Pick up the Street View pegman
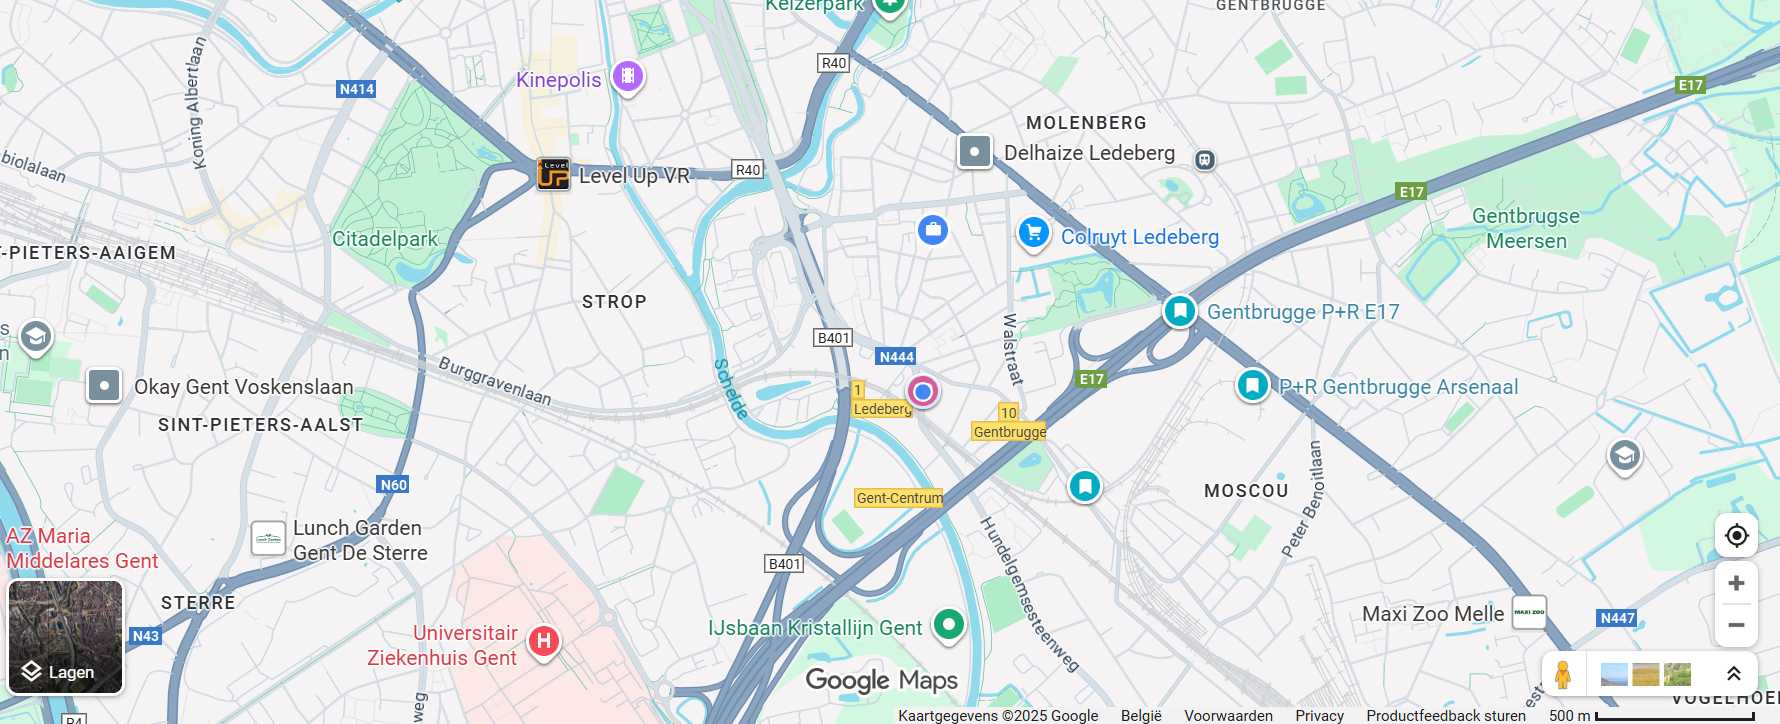 (x=1562, y=674)
